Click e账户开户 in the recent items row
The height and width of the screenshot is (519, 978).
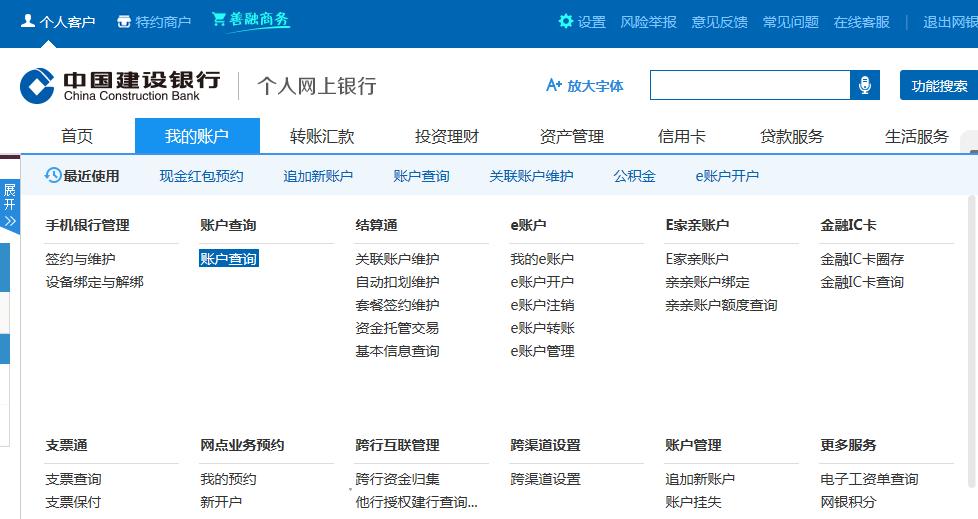[x=727, y=176]
